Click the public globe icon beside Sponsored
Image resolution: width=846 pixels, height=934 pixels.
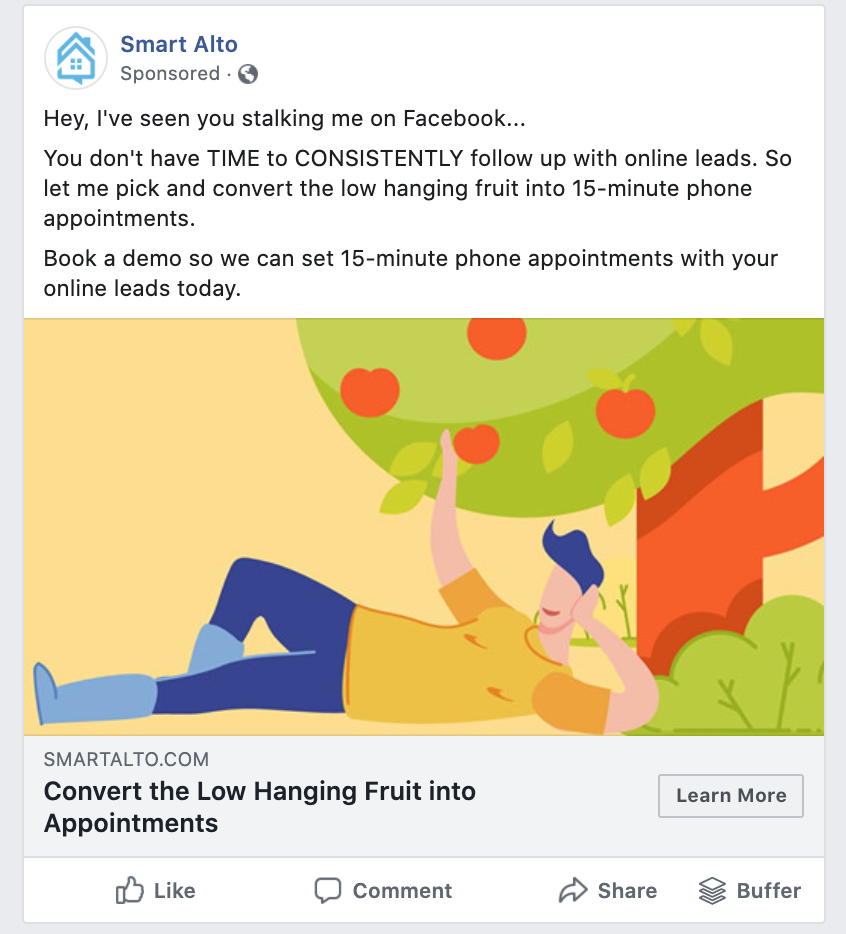pos(248,74)
